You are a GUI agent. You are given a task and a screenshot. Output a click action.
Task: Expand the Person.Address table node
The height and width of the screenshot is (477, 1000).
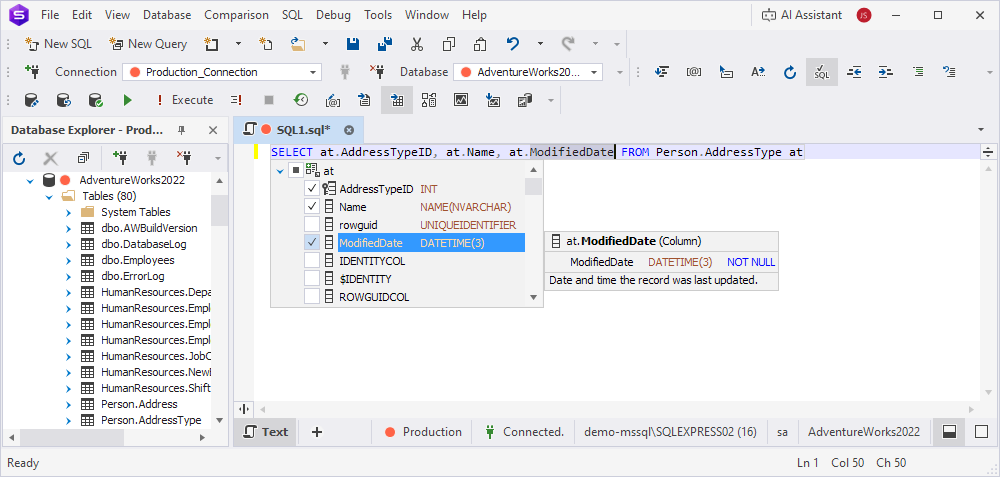68,404
